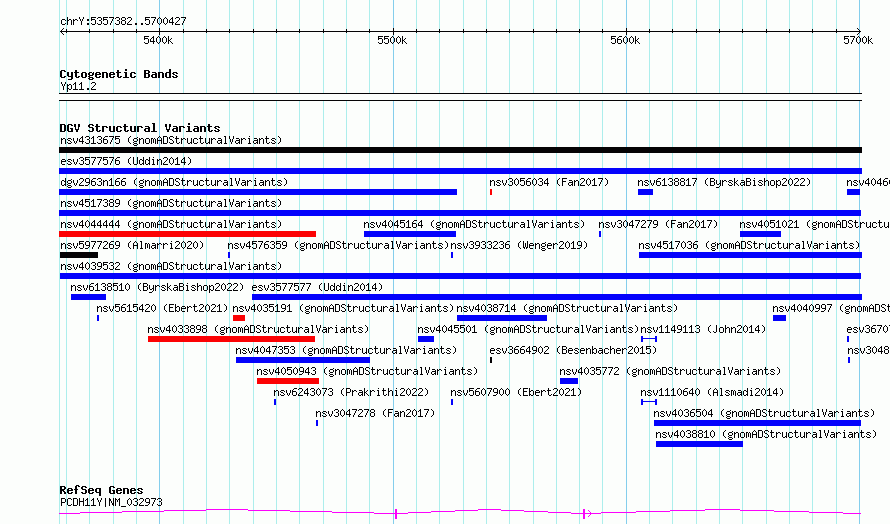Open nsv4045164 gnomAD variant label
The height and width of the screenshot is (524, 890).
474,224
